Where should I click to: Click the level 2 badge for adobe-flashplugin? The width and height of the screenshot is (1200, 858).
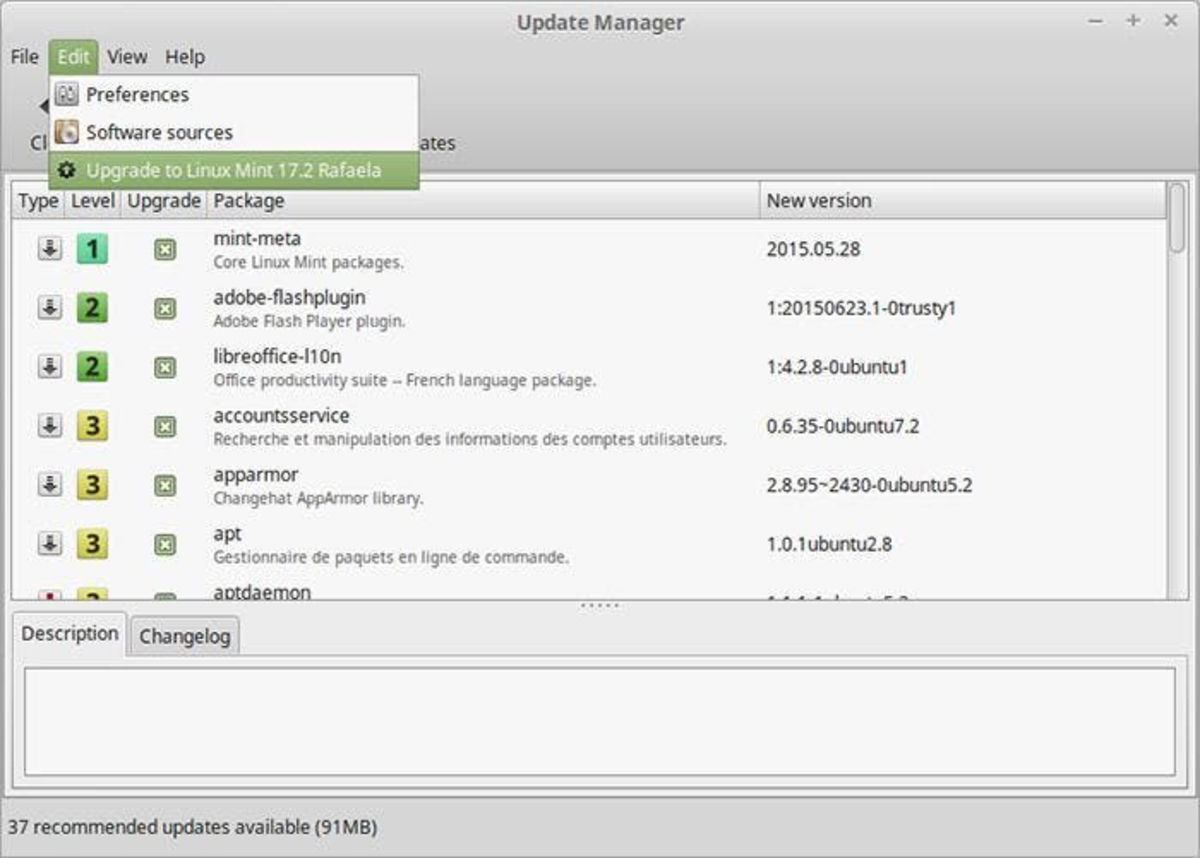point(92,307)
